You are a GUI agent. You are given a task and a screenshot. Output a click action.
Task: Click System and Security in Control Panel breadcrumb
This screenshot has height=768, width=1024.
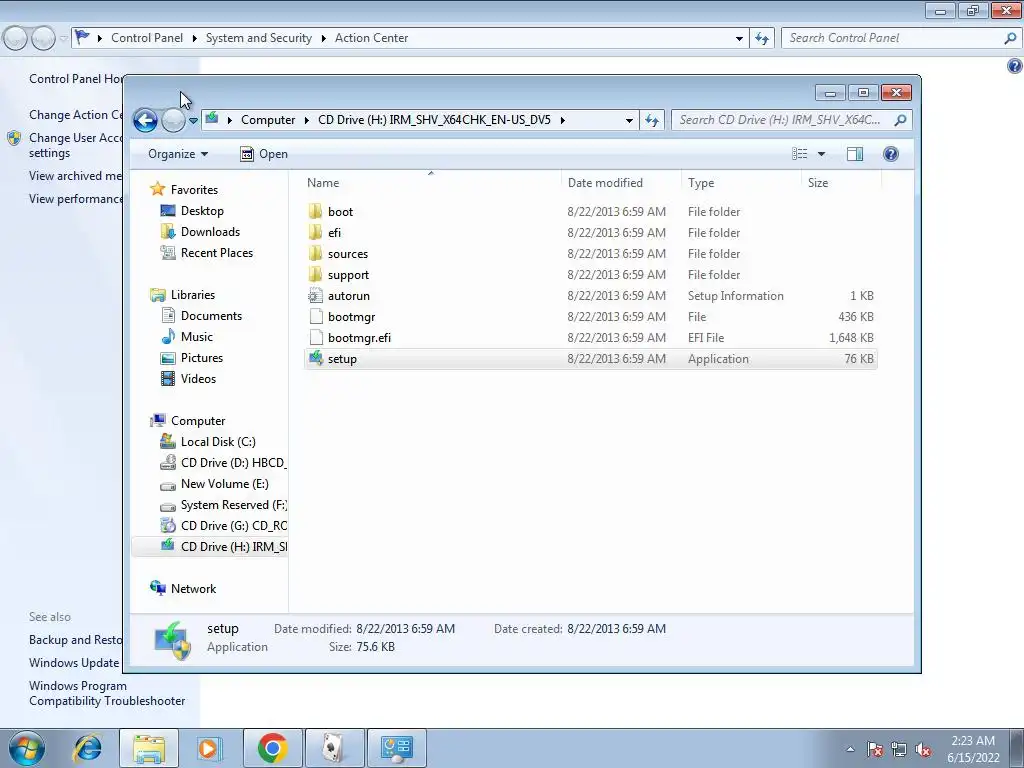259,38
